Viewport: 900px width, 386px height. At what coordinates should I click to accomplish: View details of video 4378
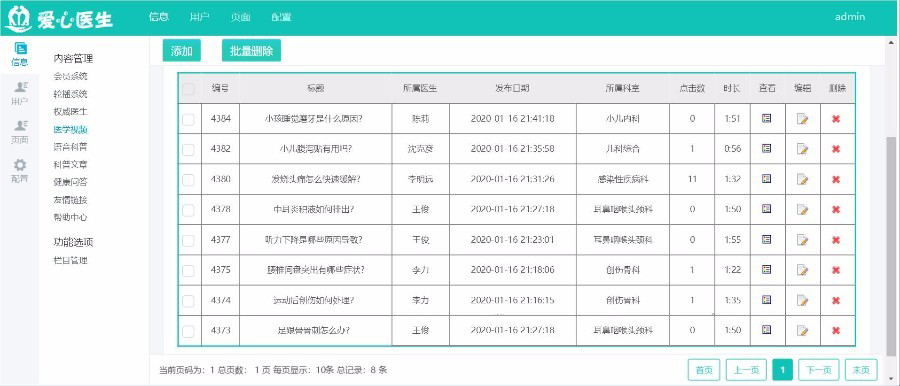[x=766, y=209]
